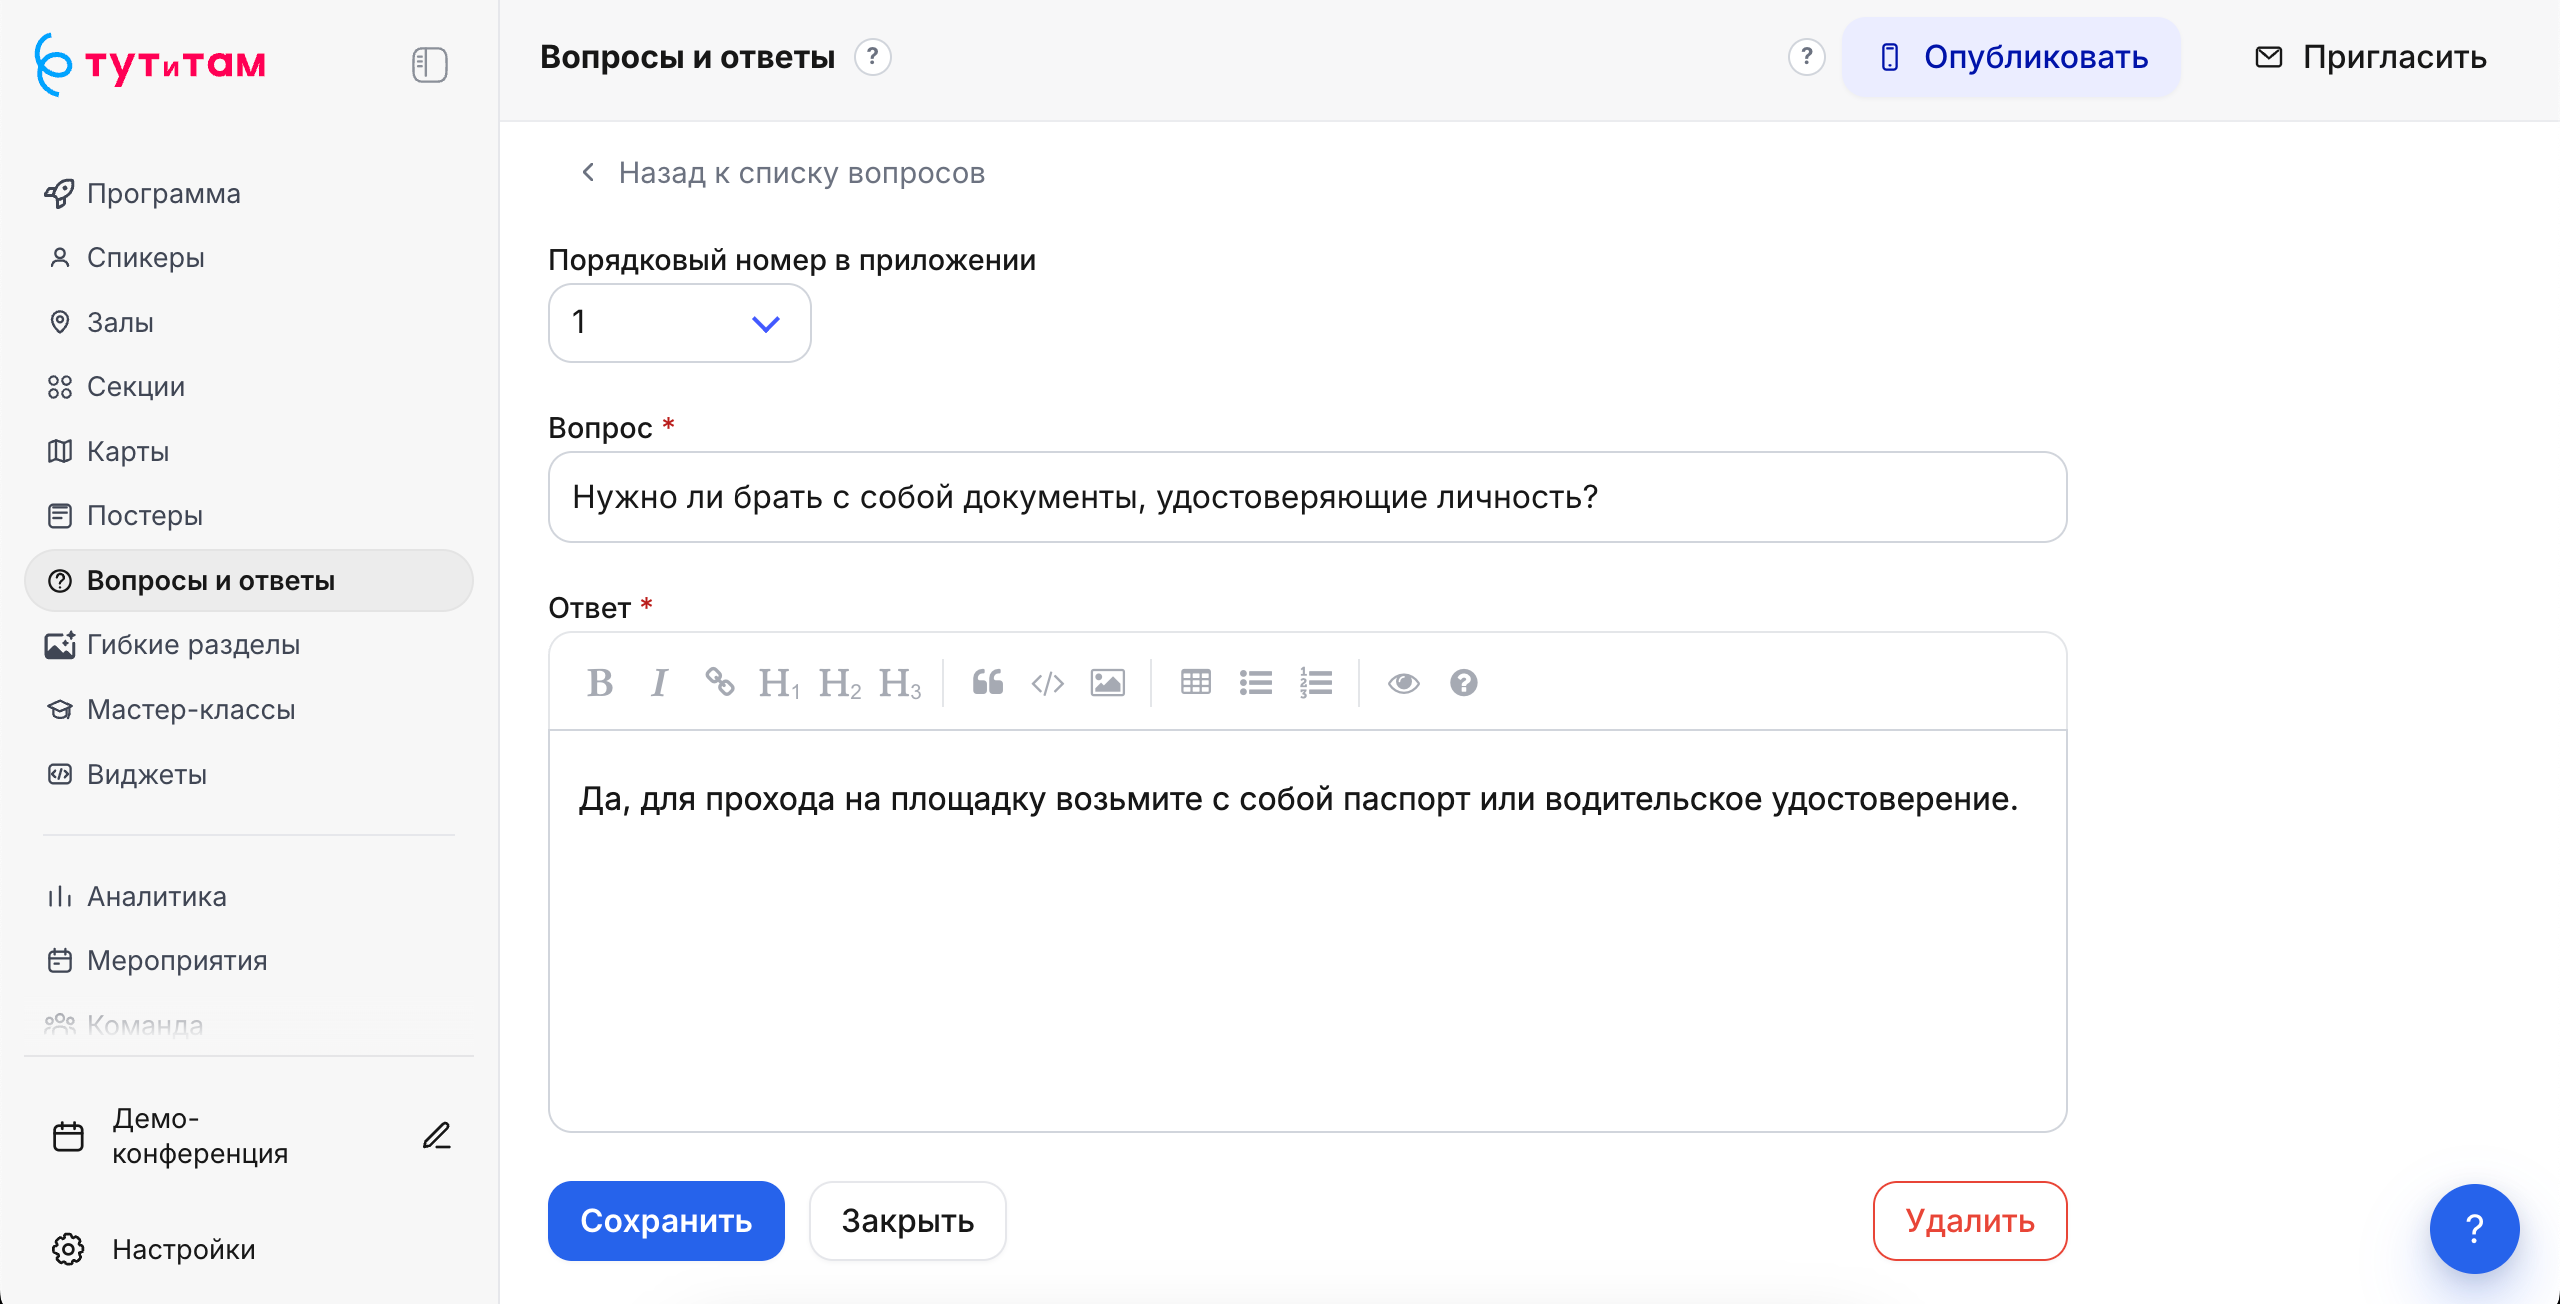Image resolution: width=2560 pixels, height=1304 pixels.
Task: Click the map icon beside Карты
Action: coord(60,451)
